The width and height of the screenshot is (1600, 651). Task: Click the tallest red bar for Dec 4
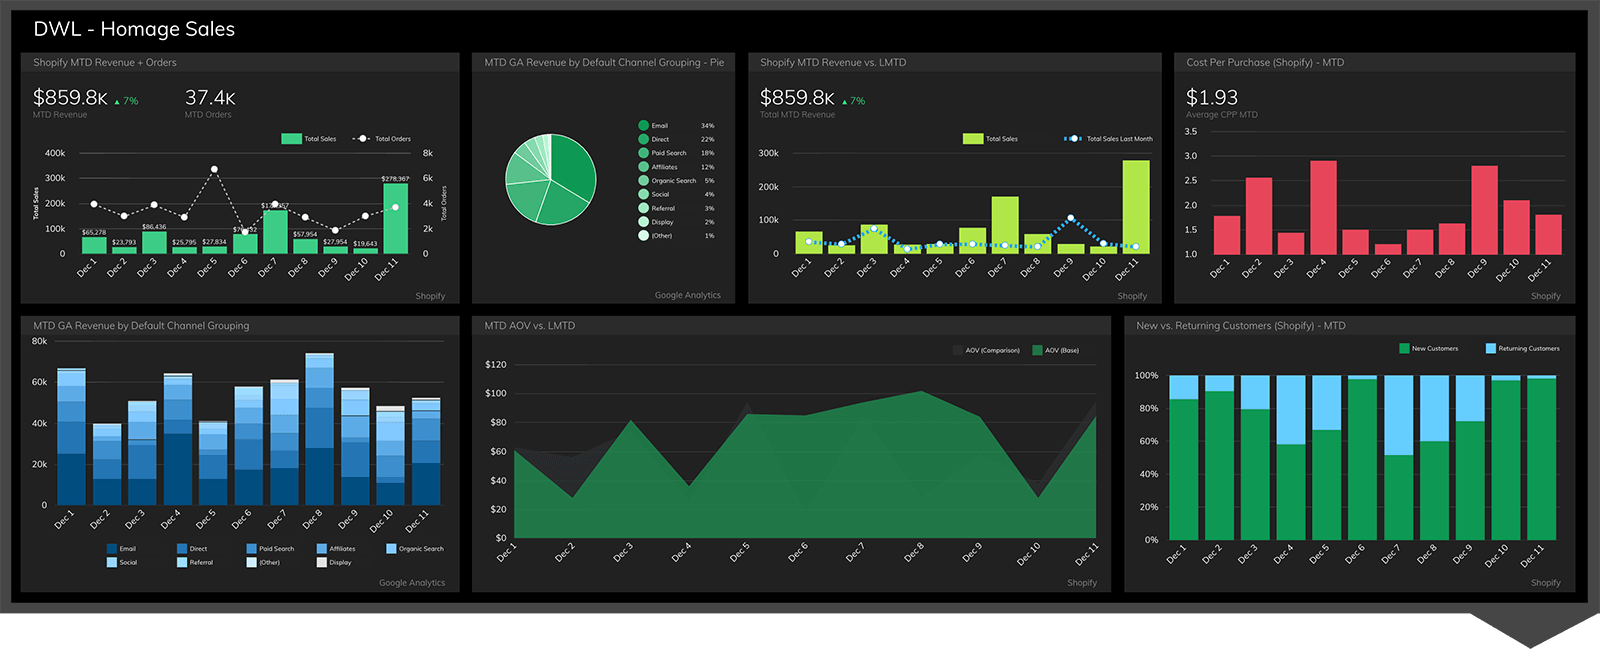point(1323,207)
